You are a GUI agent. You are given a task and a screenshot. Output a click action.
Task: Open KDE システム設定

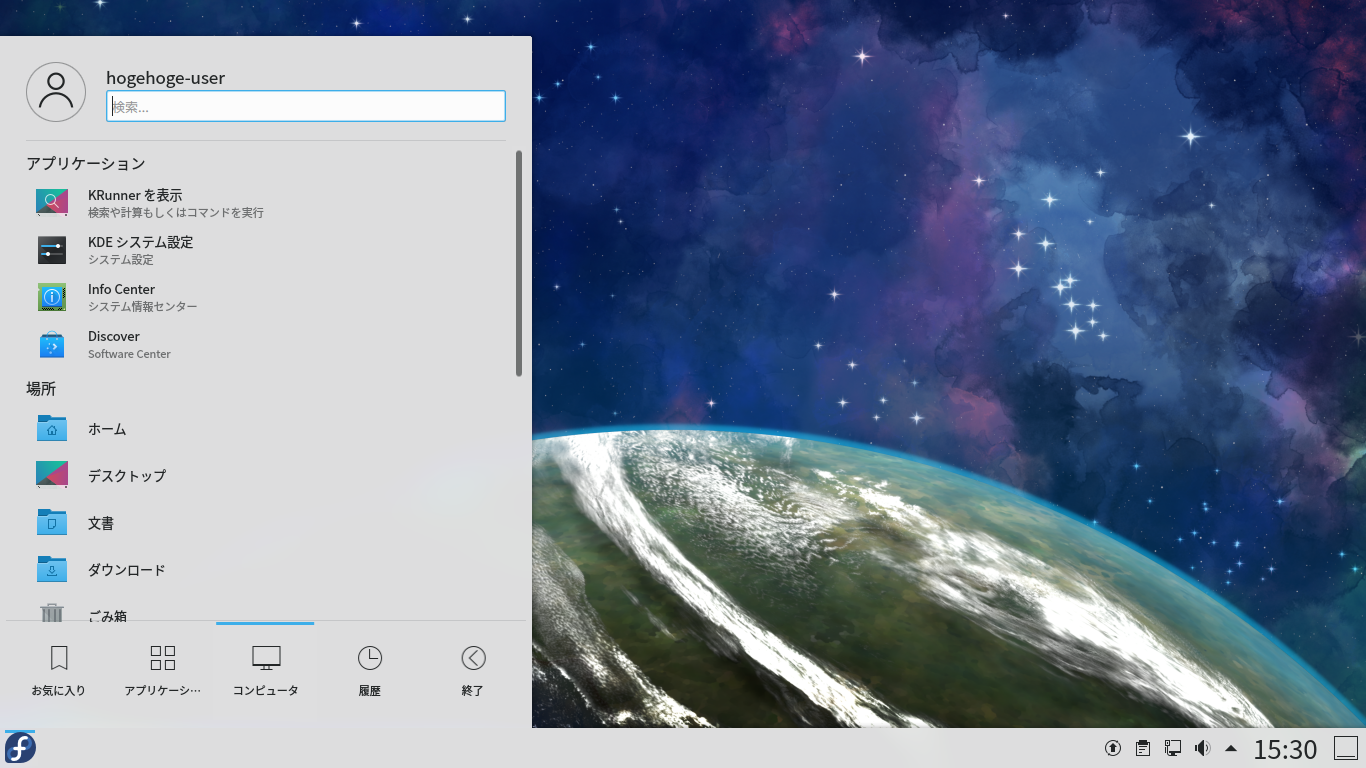tap(268, 250)
